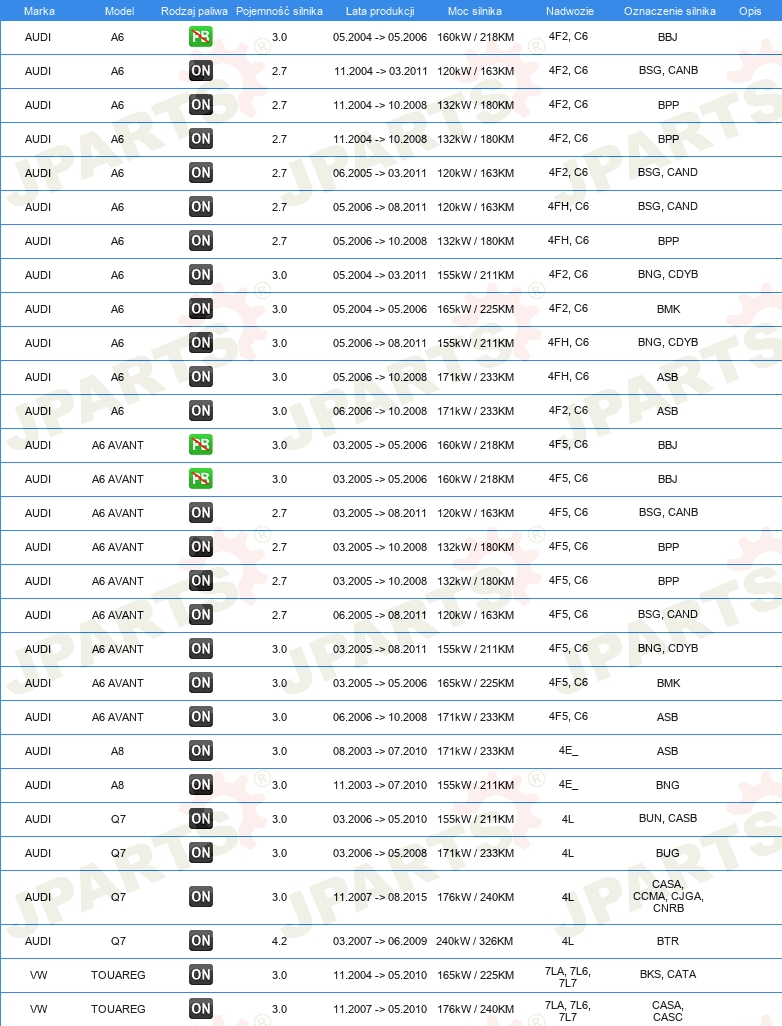Click the ON icon in the Q7 BUN, CASB row
This screenshot has width=782, height=1026.
[200, 819]
